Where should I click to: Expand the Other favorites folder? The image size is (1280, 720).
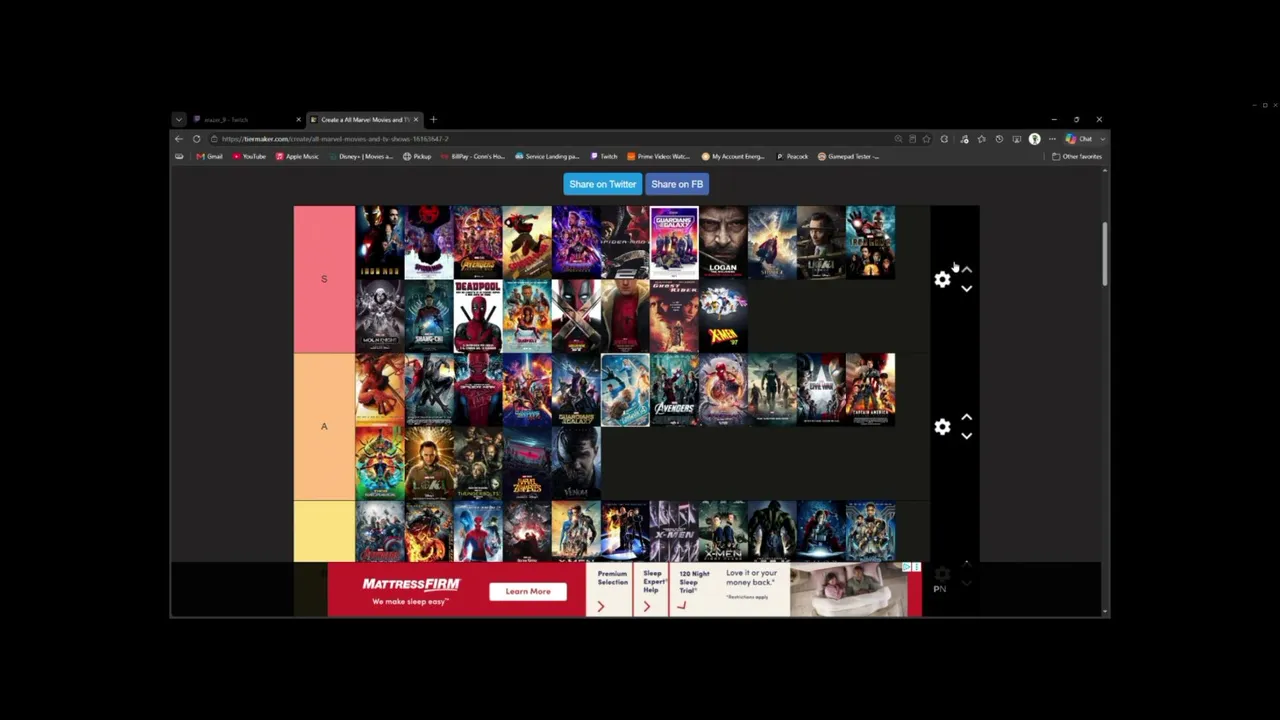1077,156
